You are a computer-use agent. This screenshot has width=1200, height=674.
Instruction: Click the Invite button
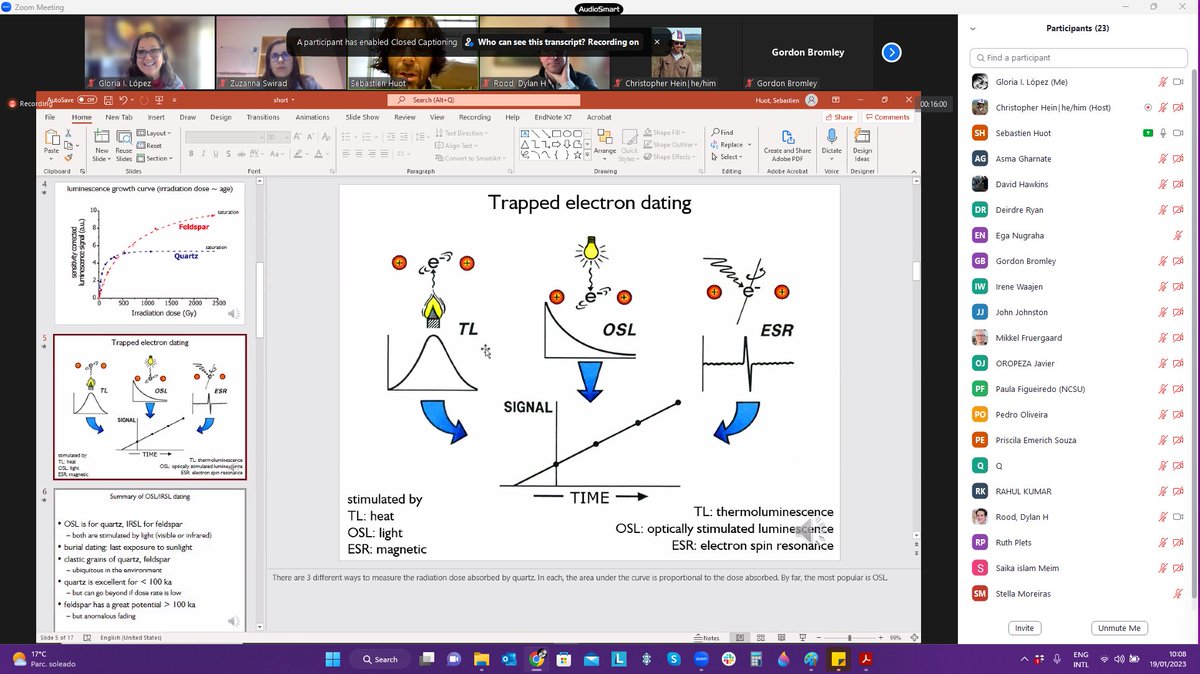1024,628
